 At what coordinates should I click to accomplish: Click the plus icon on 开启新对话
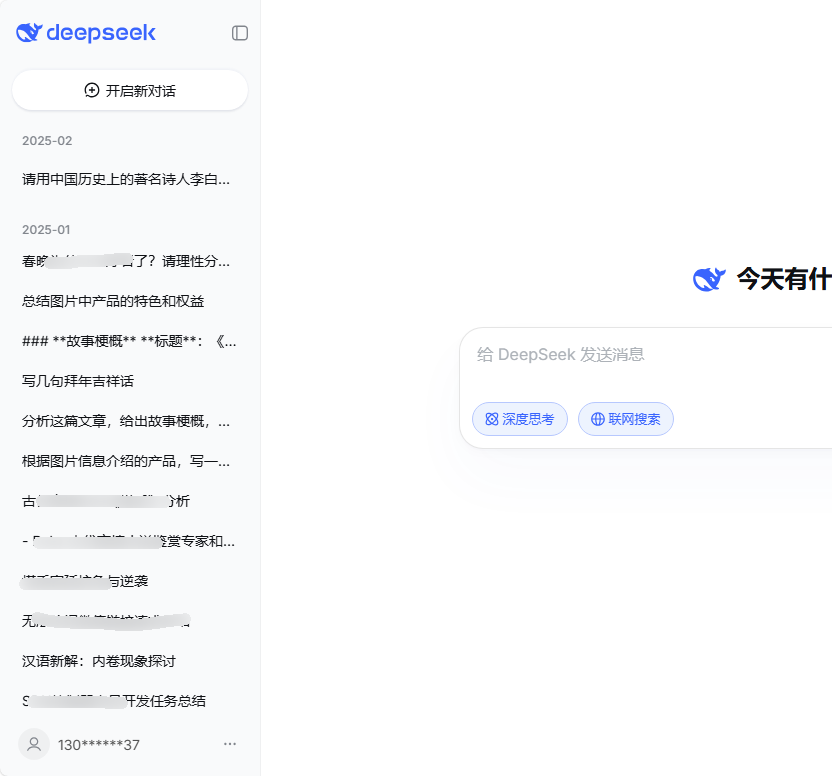91,90
